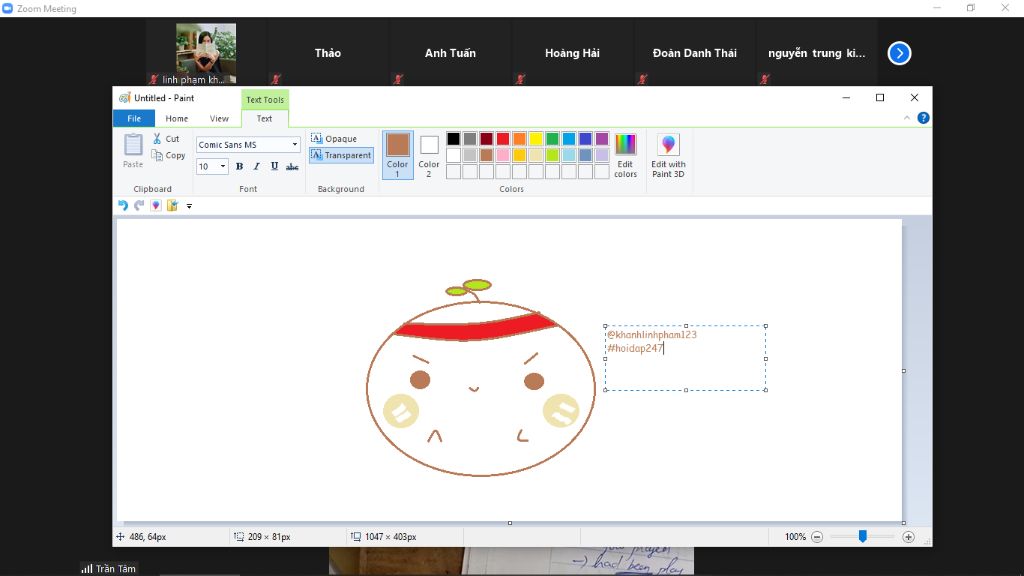The image size is (1024, 576).
Task: Show next participants with blue arrow button
Action: tap(899, 53)
